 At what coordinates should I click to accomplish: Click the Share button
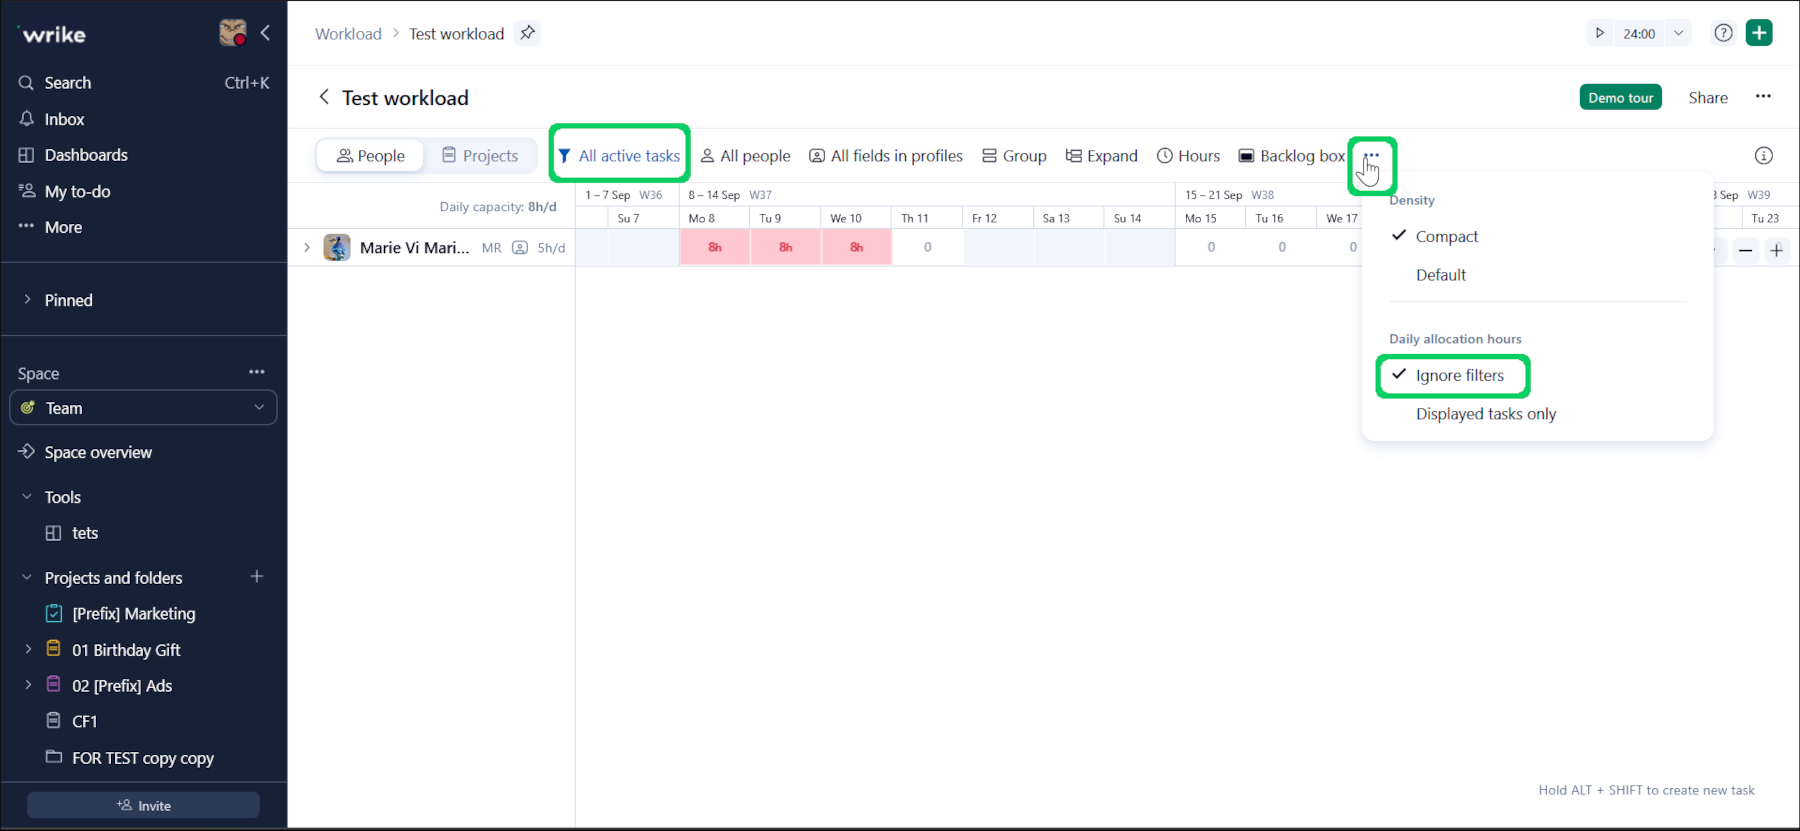pyautogui.click(x=1708, y=98)
